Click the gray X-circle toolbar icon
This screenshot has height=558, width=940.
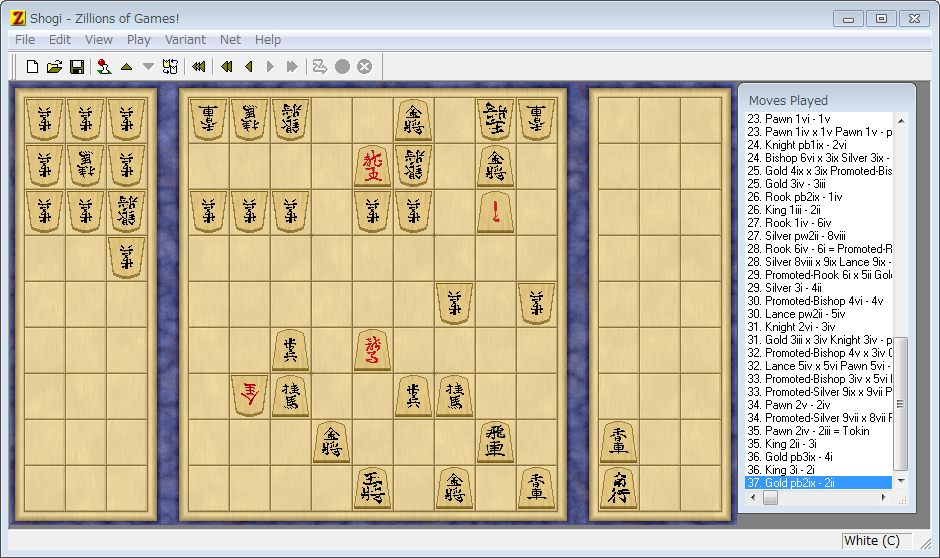(x=364, y=67)
